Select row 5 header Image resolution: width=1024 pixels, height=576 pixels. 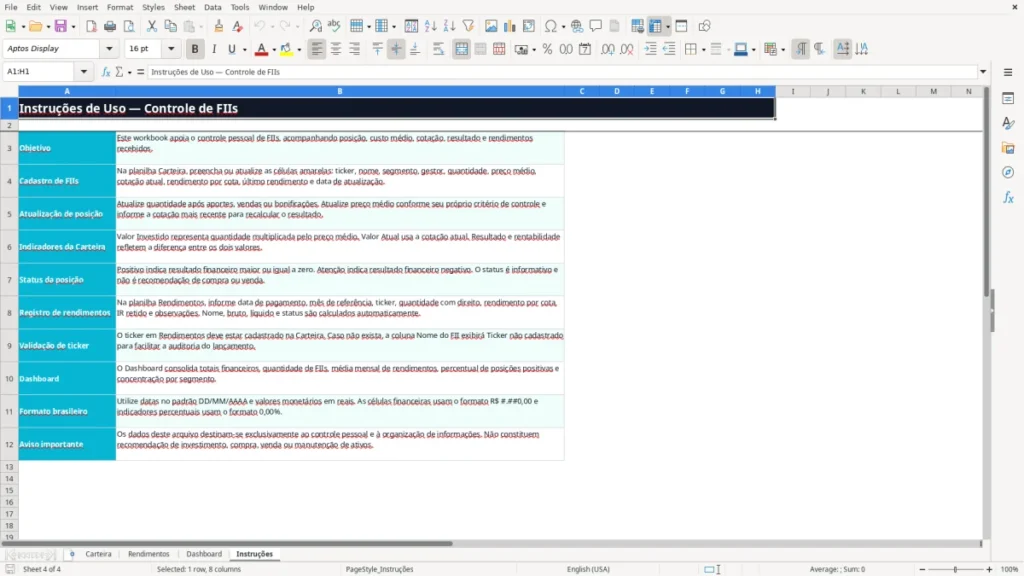[9, 214]
